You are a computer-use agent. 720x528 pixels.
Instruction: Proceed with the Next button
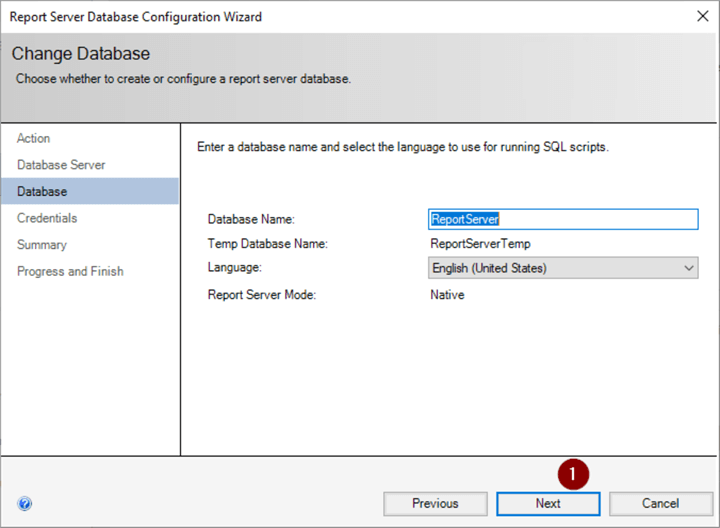(548, 503)
